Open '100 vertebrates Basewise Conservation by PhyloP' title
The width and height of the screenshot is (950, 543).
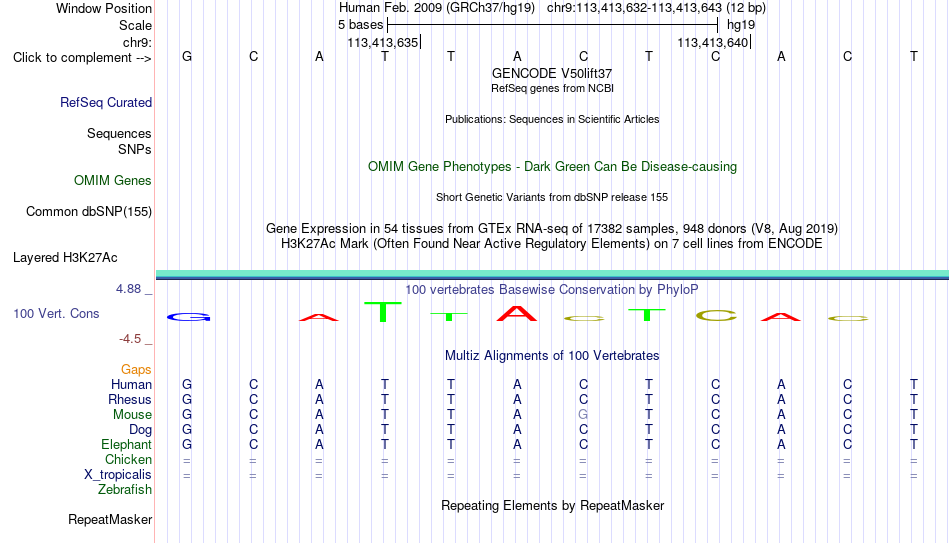coord(552,290)
